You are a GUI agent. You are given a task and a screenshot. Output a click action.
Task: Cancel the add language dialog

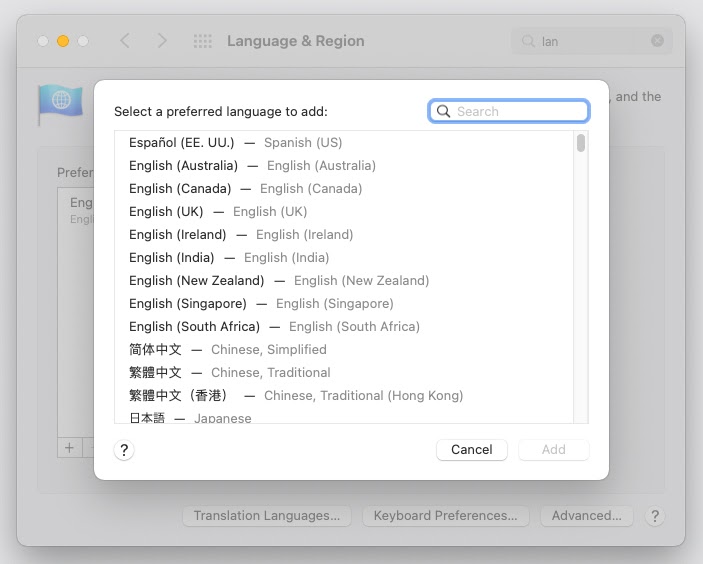[472, 450]
